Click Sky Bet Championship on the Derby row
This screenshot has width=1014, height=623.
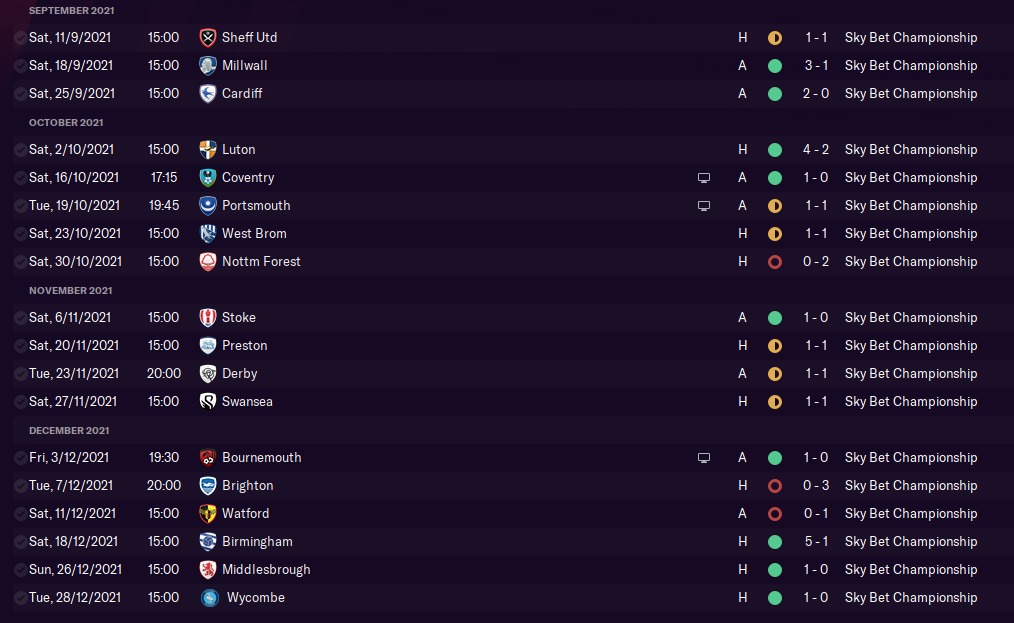click(911, 373)
